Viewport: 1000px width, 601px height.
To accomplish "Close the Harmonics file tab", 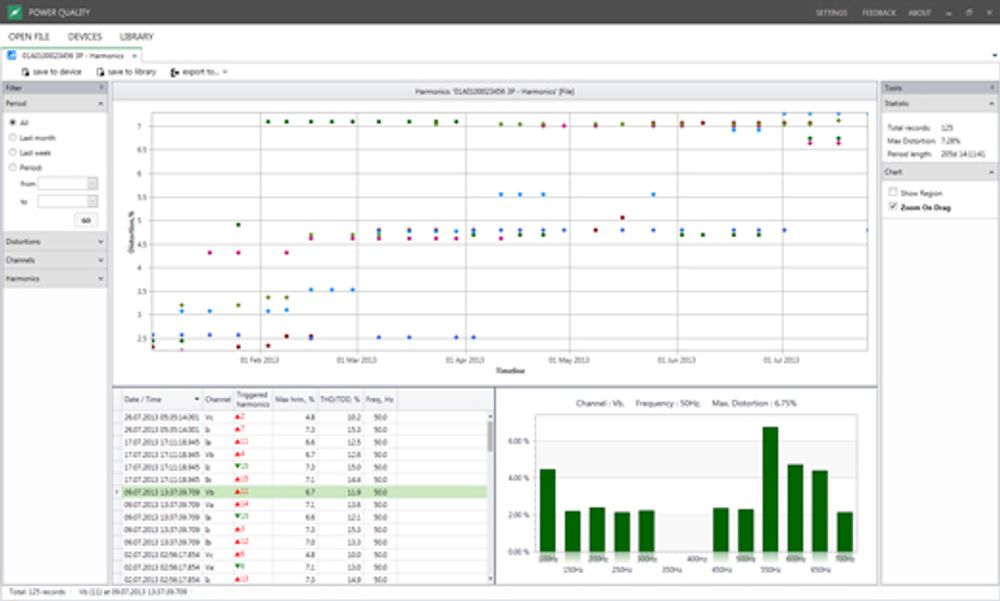I will [135, 56].
